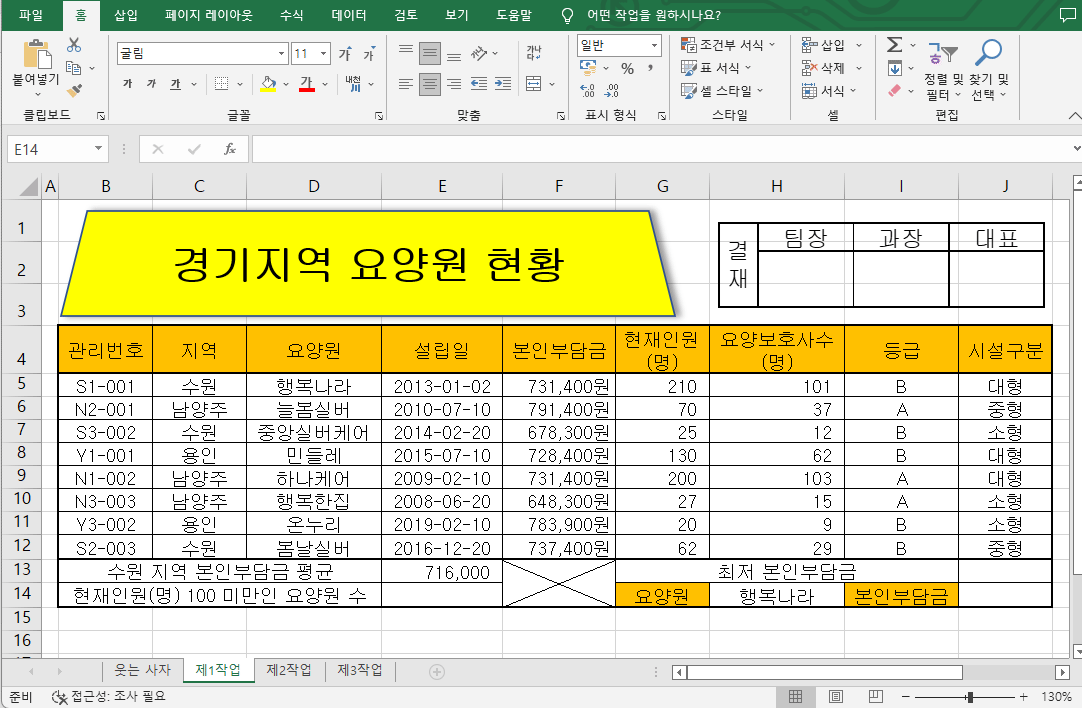This screenshot has width=1082, height=708.
Task: Click the Clear eraser icon
Action: pyautogui.click(x=894, y=90)
